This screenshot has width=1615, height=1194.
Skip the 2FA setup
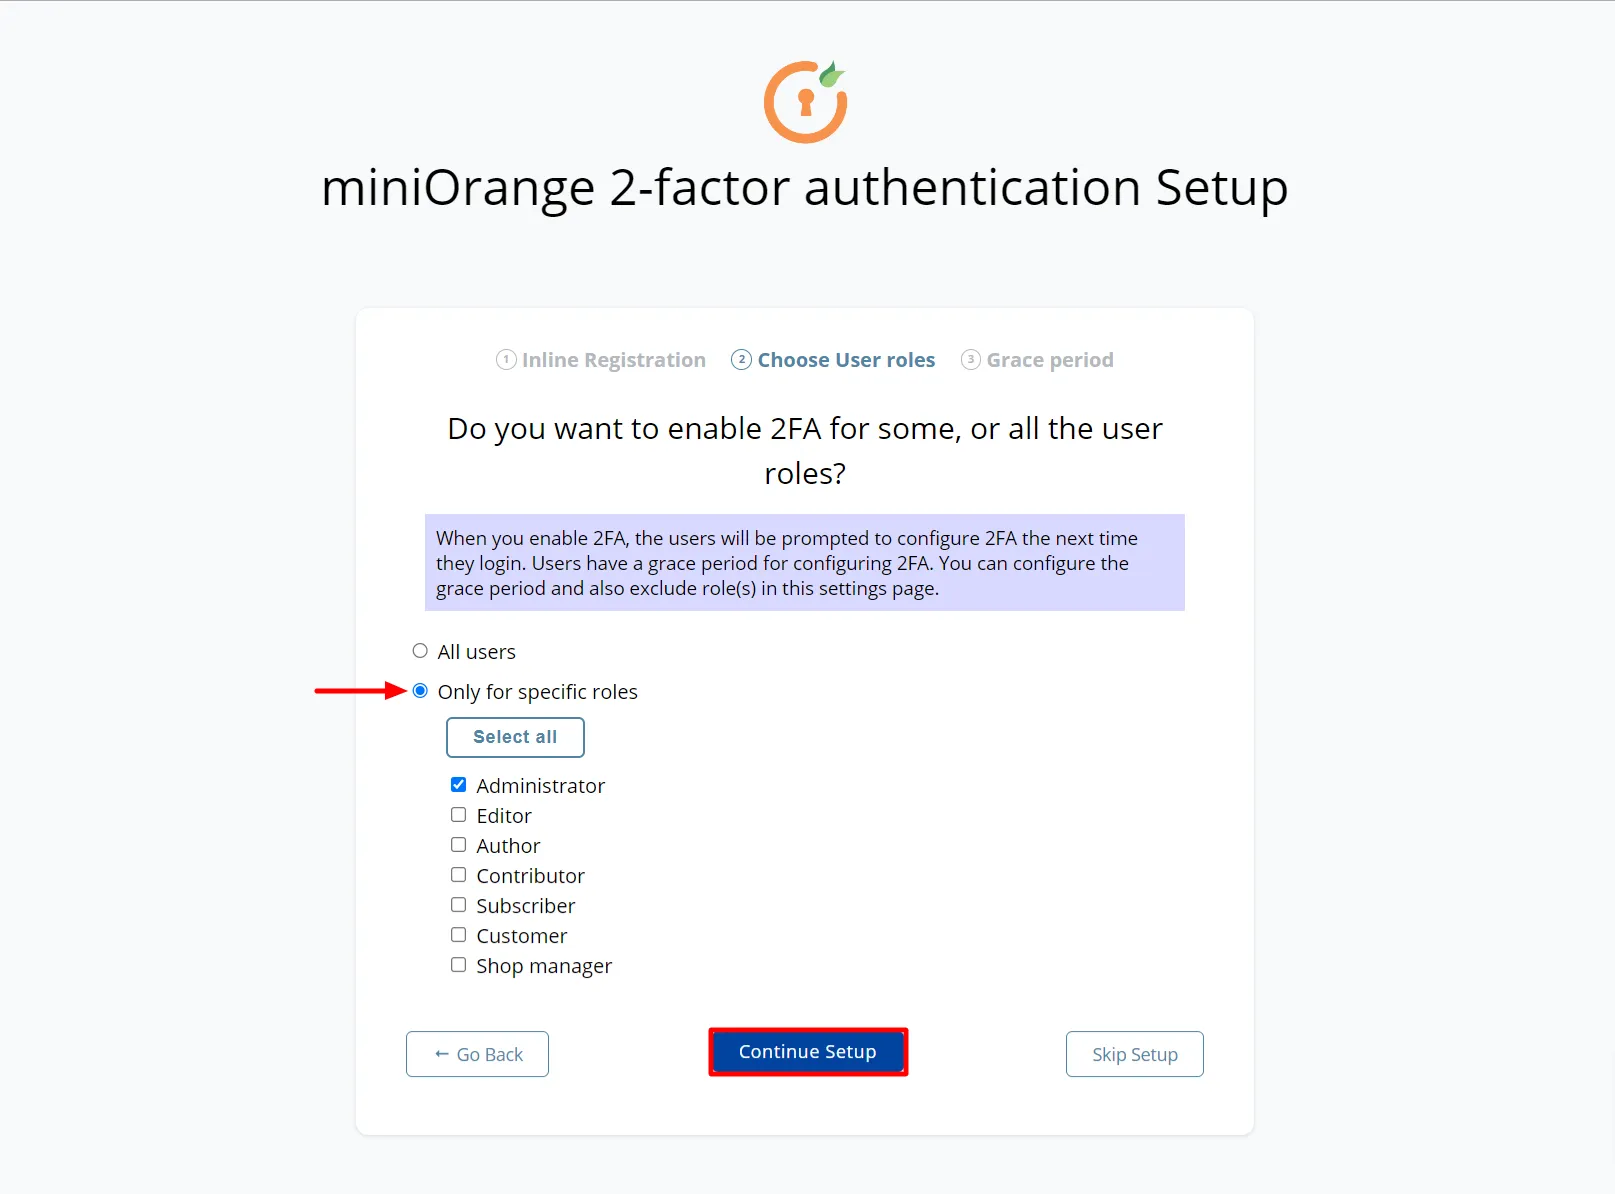pos(1133,1054)
